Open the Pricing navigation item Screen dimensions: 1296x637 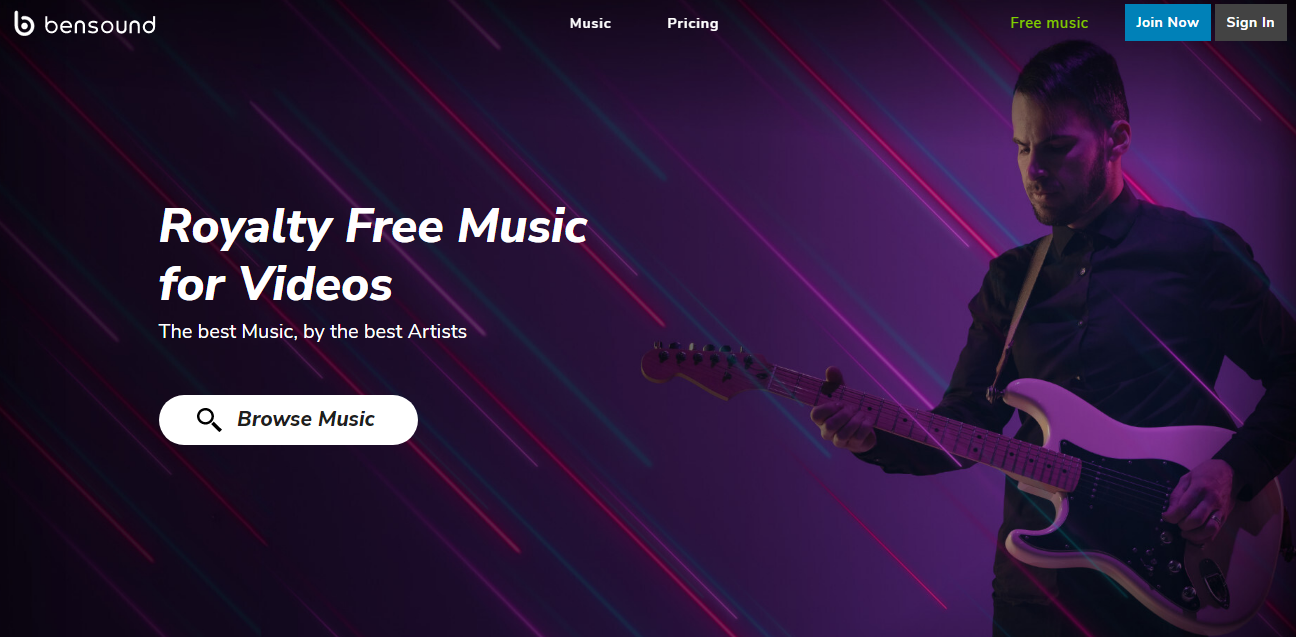693,23
